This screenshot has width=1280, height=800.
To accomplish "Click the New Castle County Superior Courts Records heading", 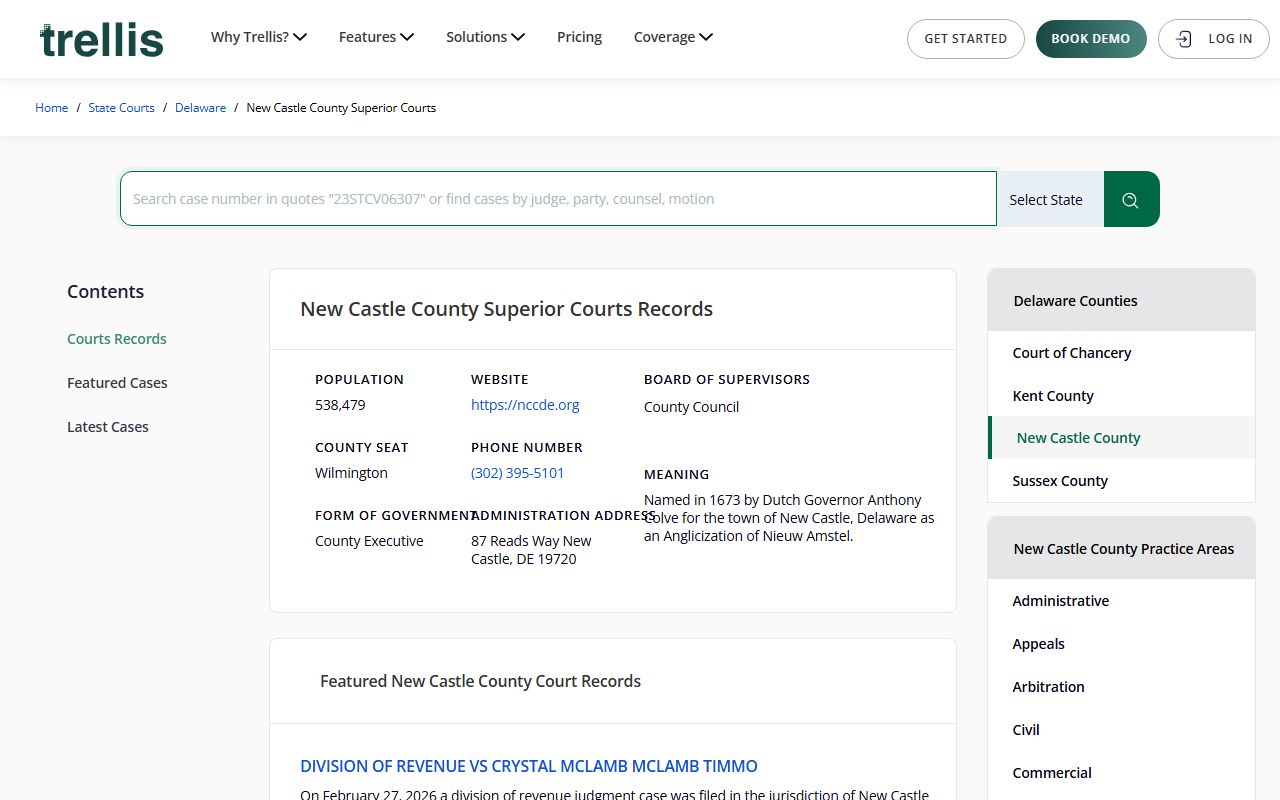I will pyautogui.click(x=507, y=309).
